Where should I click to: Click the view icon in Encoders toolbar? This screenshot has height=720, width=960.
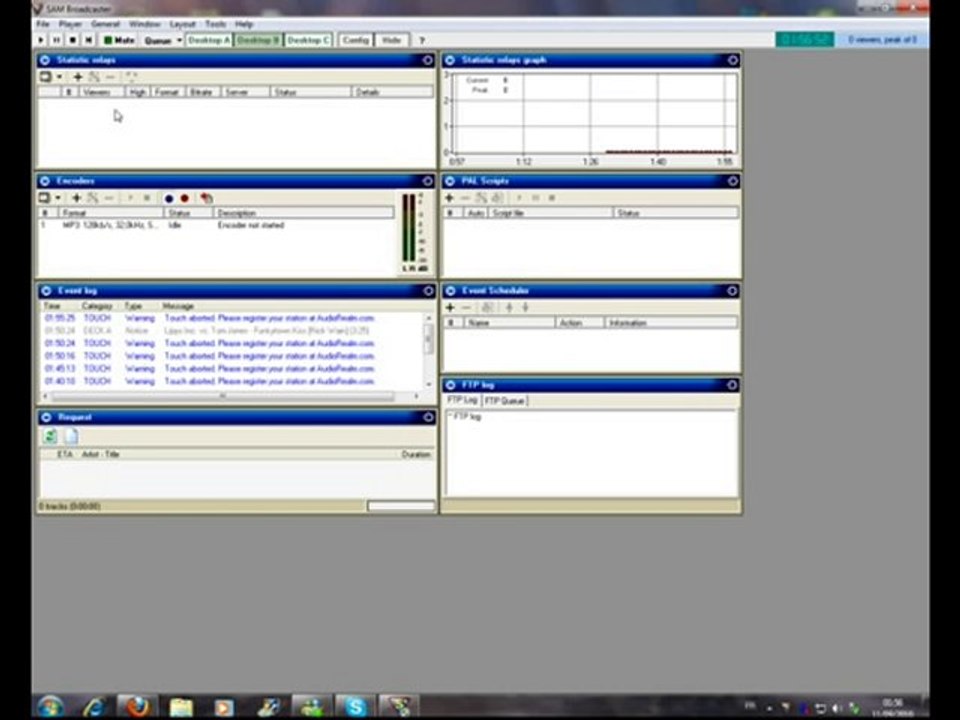[x=45, y=198]
